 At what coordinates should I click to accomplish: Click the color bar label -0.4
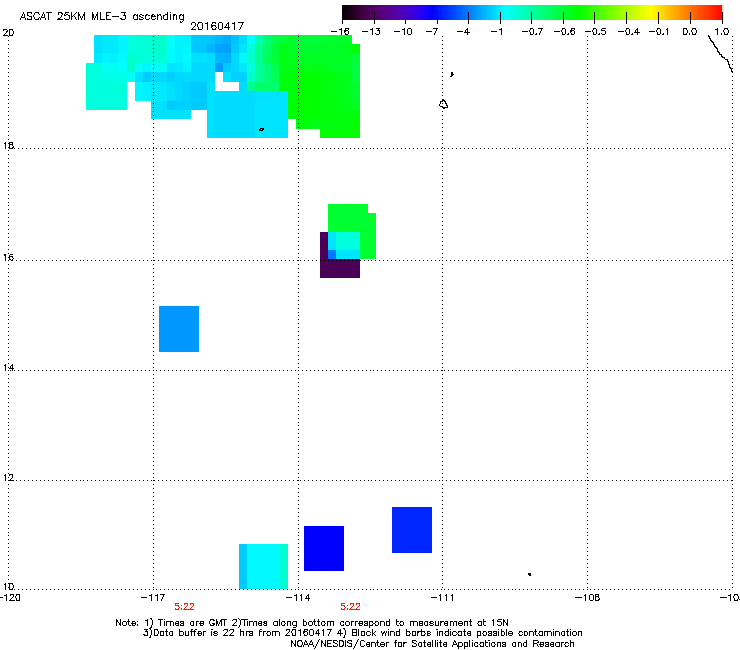pos(629,32)
